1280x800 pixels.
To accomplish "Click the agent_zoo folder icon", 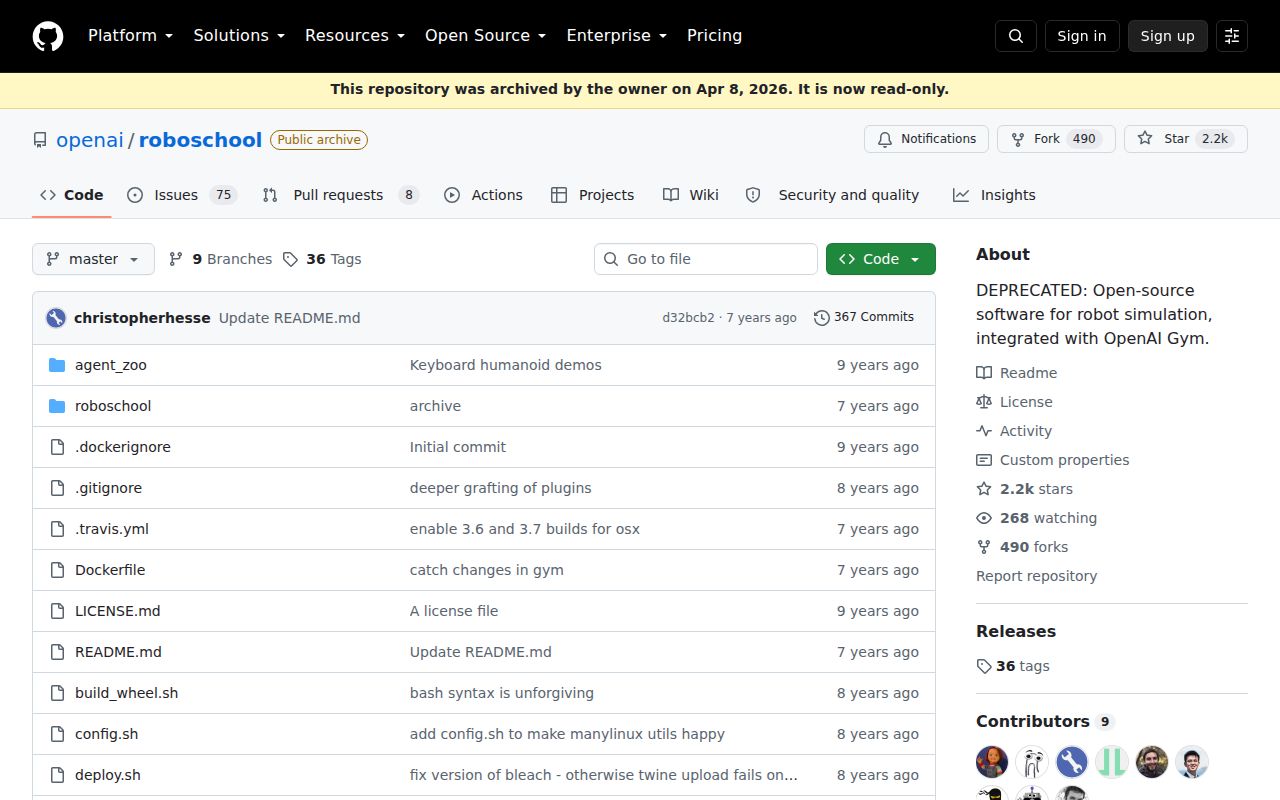I will pos(57,365).
